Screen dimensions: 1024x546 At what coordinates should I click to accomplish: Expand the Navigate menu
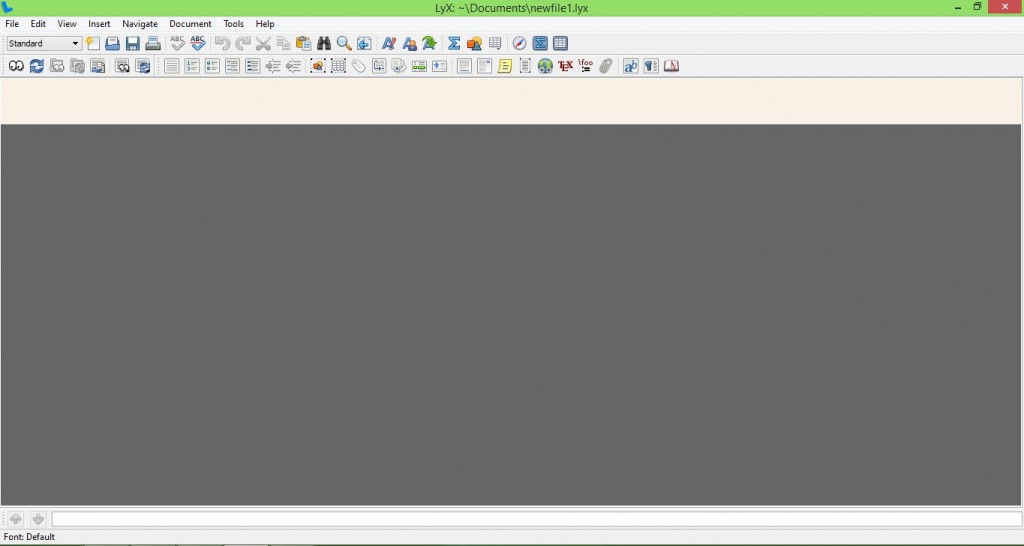click(x=140, y=24)
